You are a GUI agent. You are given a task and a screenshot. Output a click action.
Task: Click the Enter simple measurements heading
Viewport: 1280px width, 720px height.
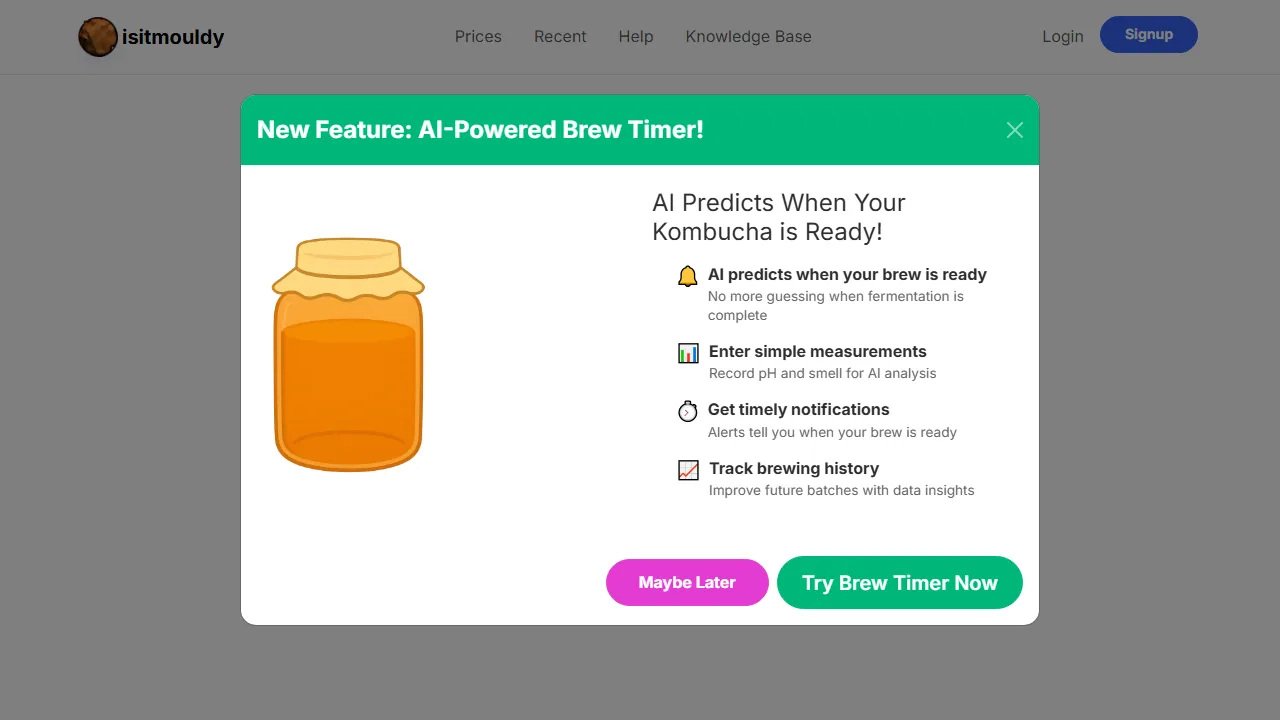[817, 351]
